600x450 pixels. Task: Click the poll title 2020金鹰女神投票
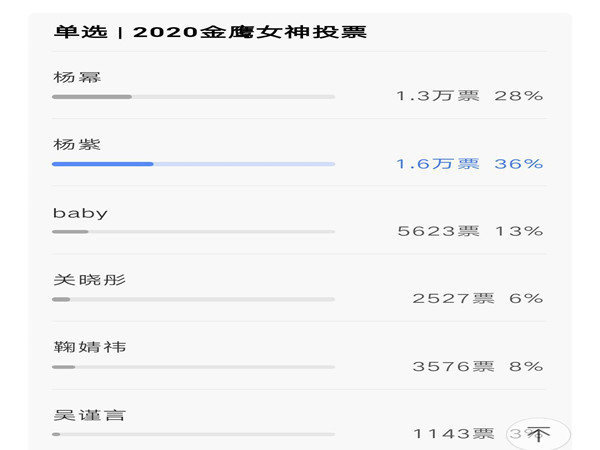(250, 32)
